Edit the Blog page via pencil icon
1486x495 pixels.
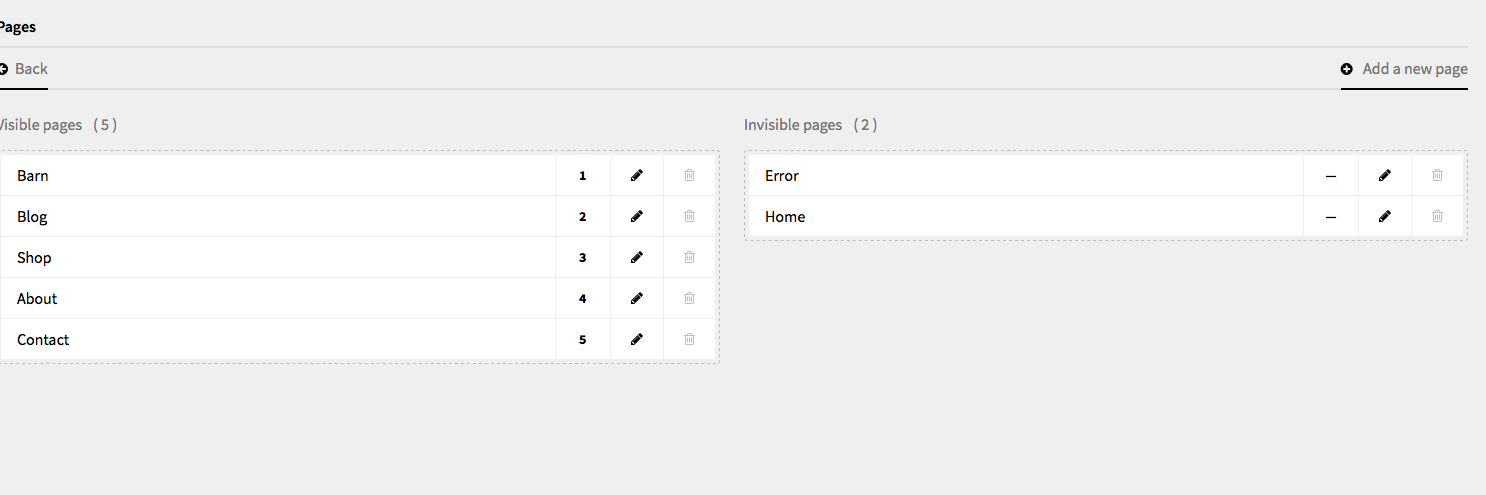(x=637, y=216)
